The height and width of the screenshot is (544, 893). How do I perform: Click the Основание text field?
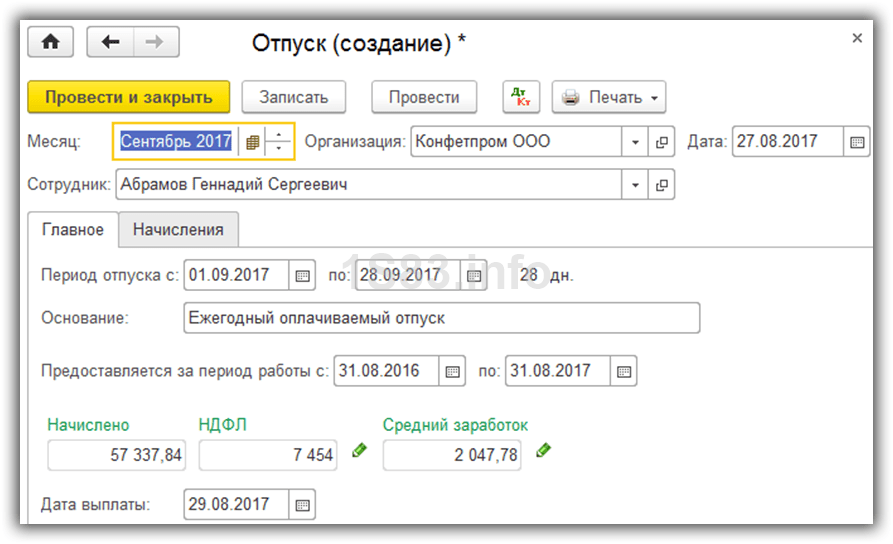[x=441, y=318]
